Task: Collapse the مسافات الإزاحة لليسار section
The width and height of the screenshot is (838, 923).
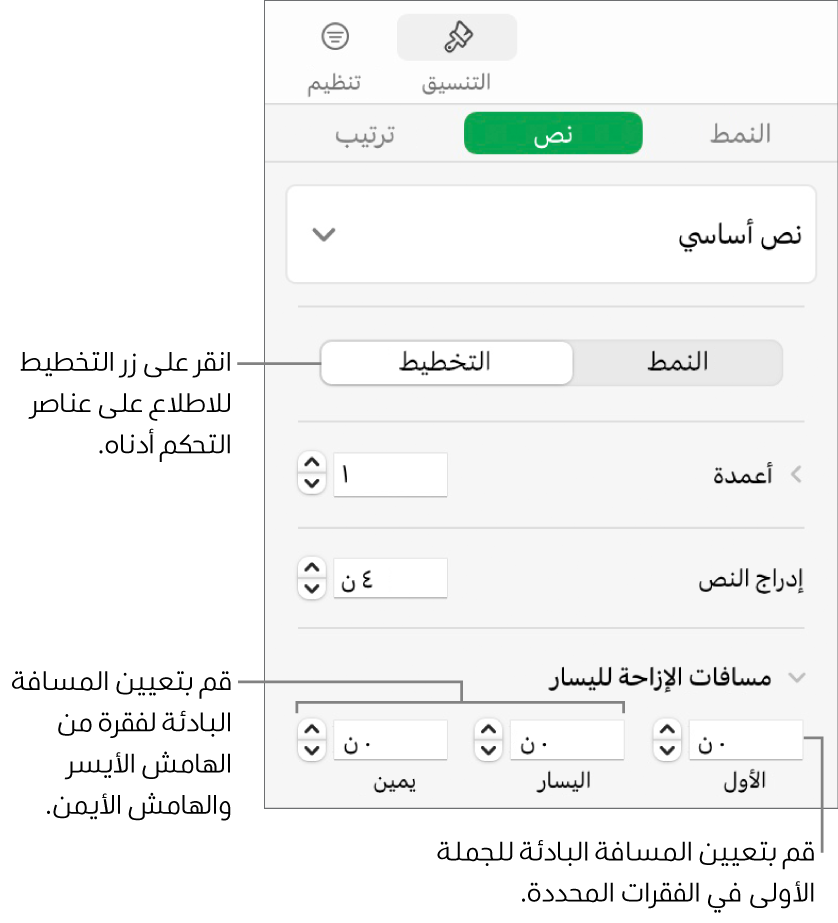Action: [797, 678]
